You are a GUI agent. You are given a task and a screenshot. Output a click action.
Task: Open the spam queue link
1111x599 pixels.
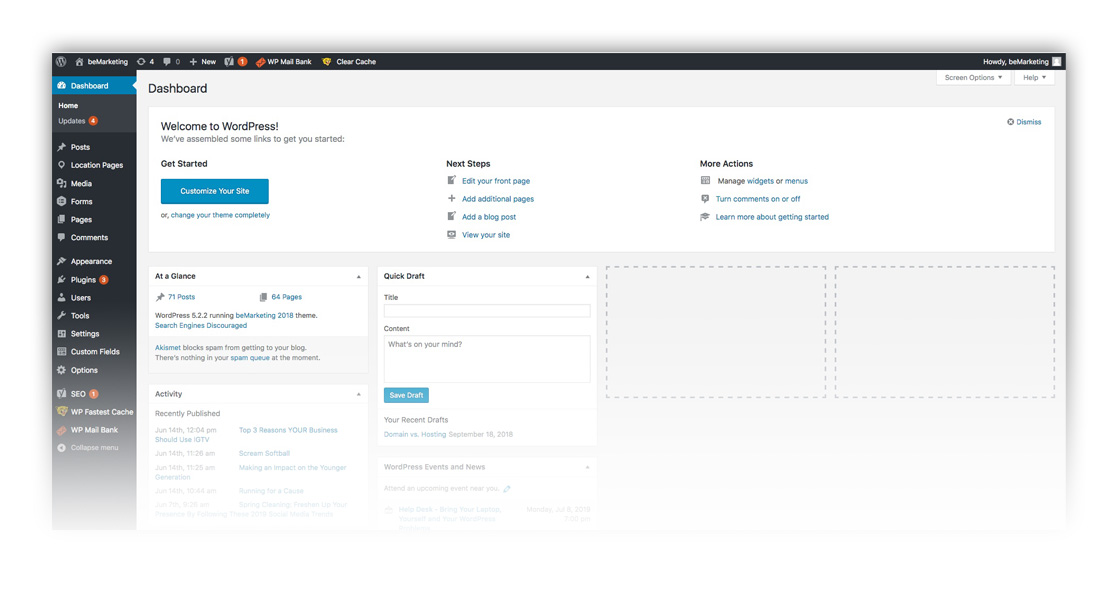tap(250, 358)
